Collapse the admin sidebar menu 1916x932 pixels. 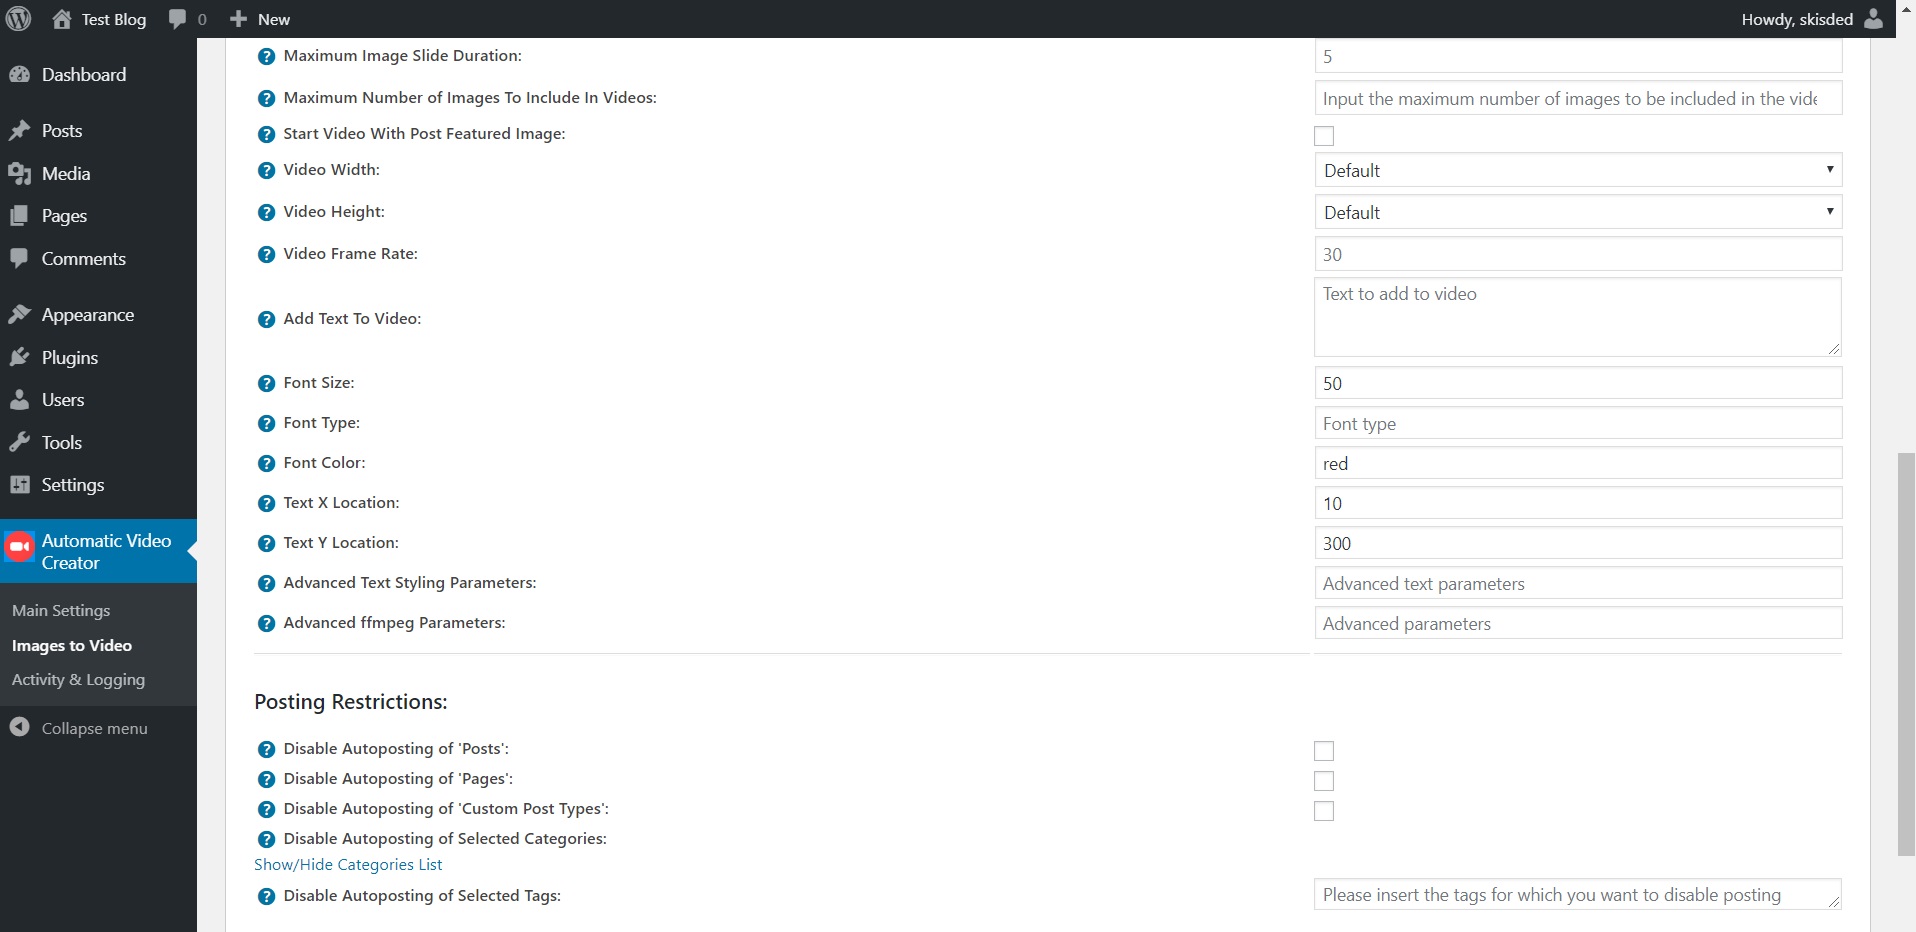(80, 727)
